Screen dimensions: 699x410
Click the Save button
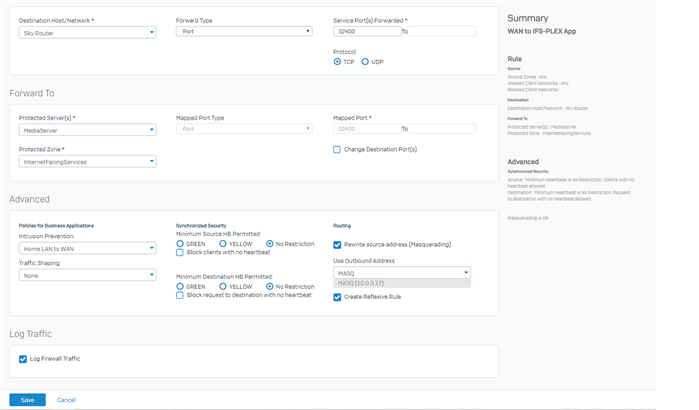tap(28, 400)
